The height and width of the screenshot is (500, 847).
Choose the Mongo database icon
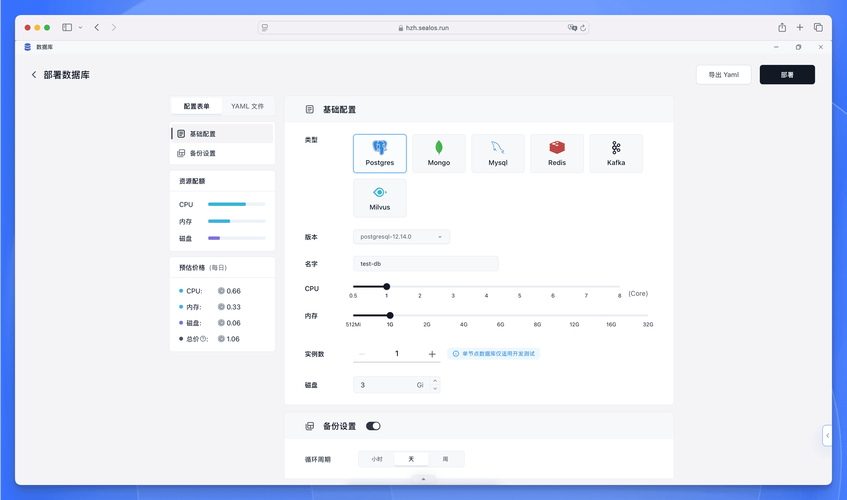tap(439, 153)
